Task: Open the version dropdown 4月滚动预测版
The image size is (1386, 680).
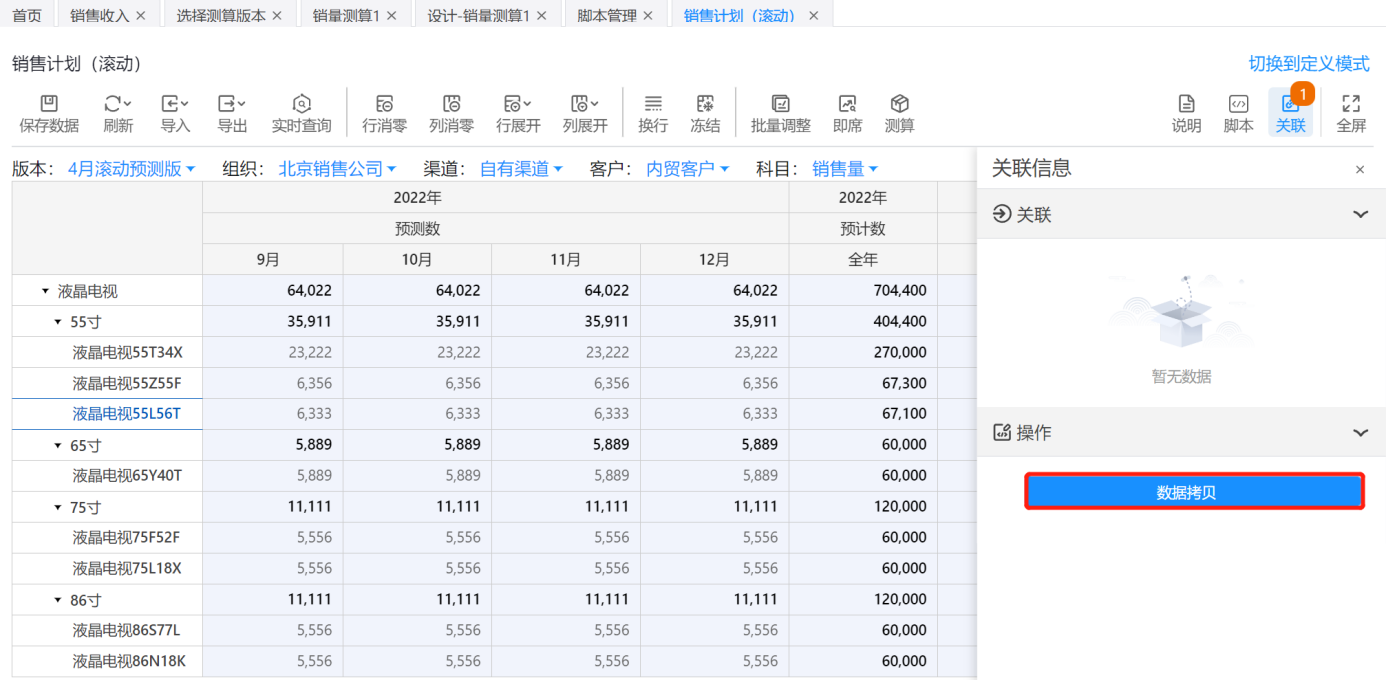Action: click(x=131, y=169)
